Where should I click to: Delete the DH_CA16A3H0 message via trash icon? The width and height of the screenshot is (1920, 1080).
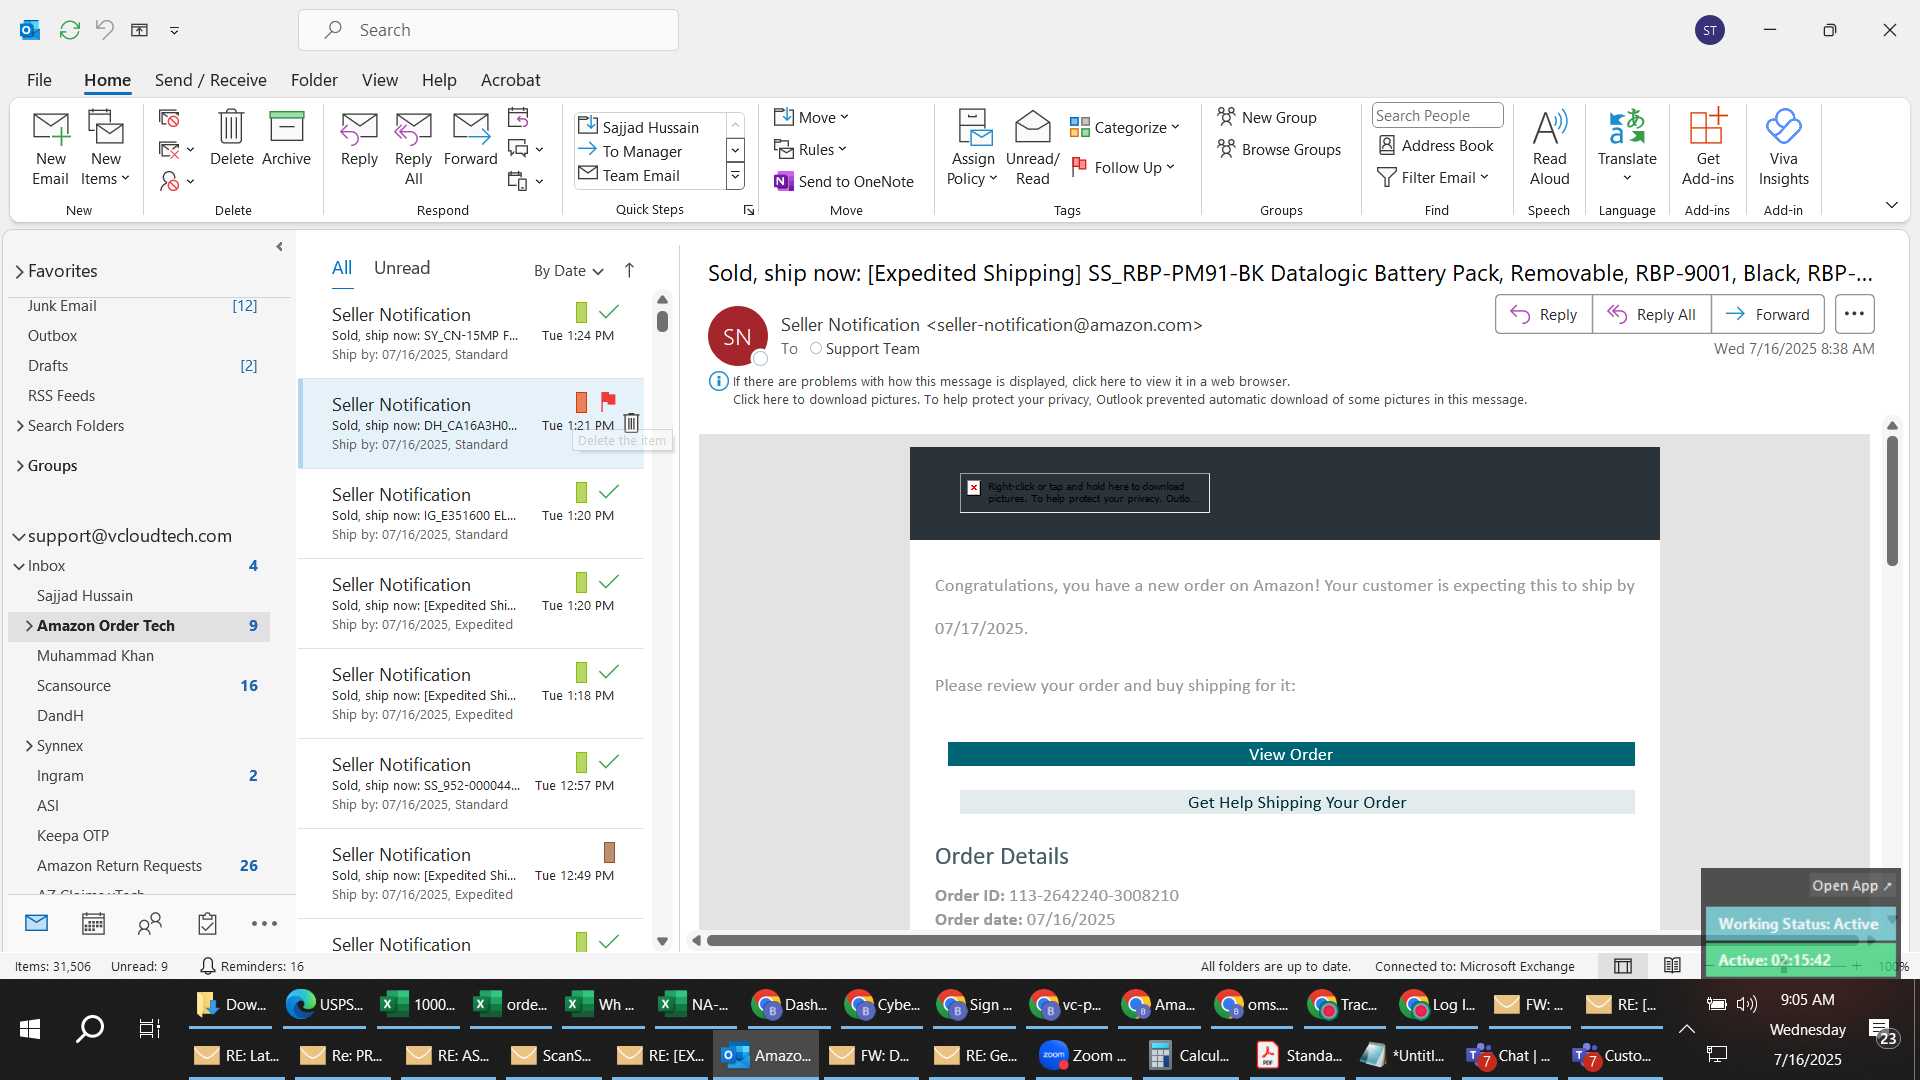[631, 422]
